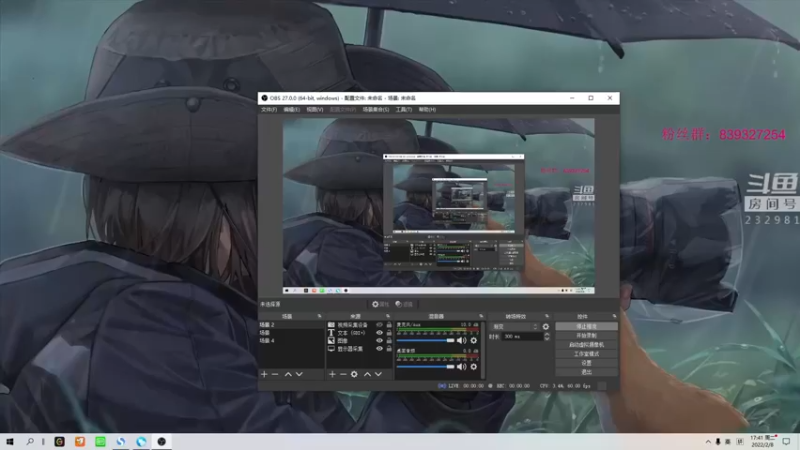Open the Help (帮助) menu
800x450 pixels.
427,110
